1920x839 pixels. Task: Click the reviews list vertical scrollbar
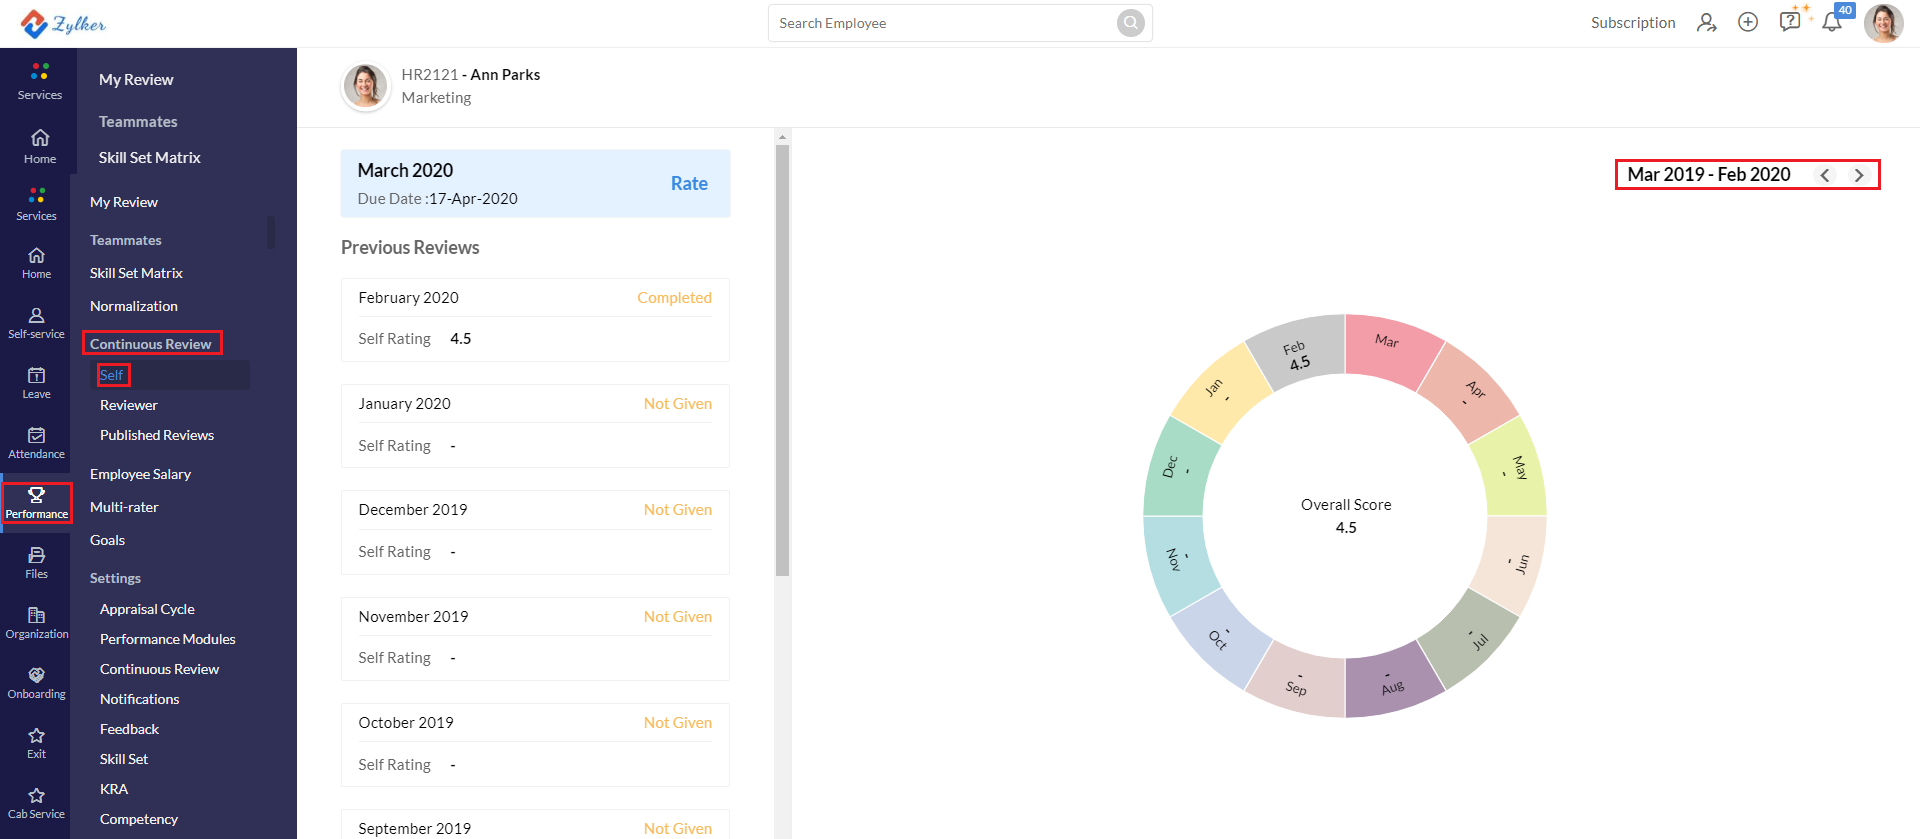click(783, 360)
